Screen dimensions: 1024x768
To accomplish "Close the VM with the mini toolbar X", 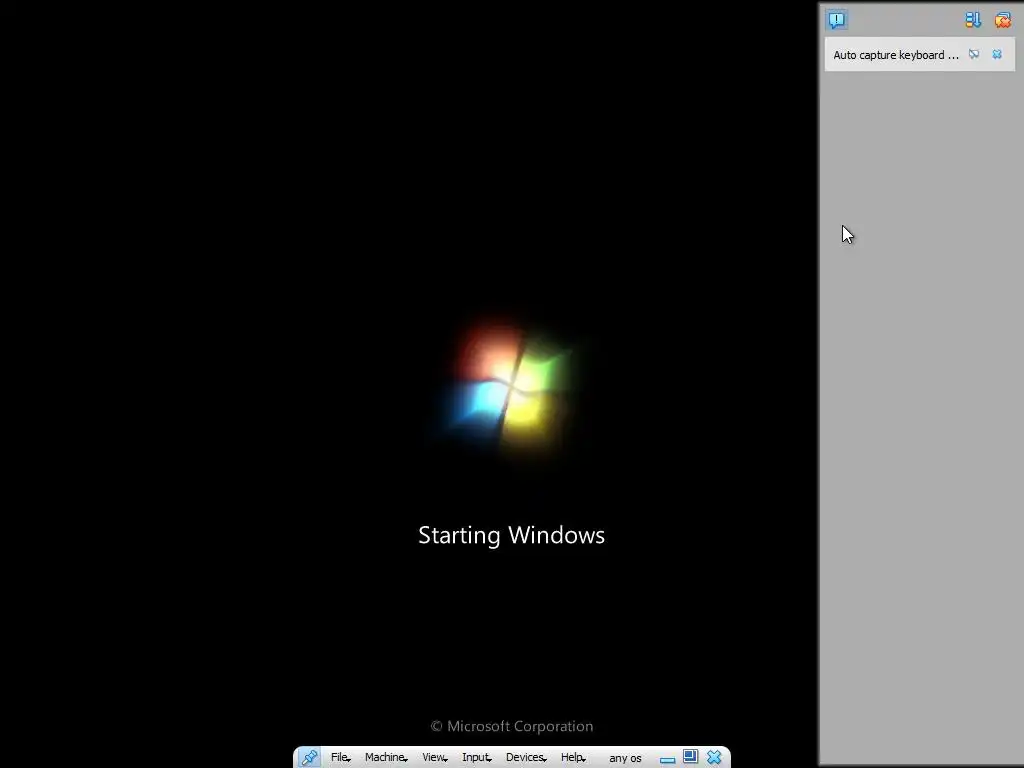I will click(x=714, y=758).
